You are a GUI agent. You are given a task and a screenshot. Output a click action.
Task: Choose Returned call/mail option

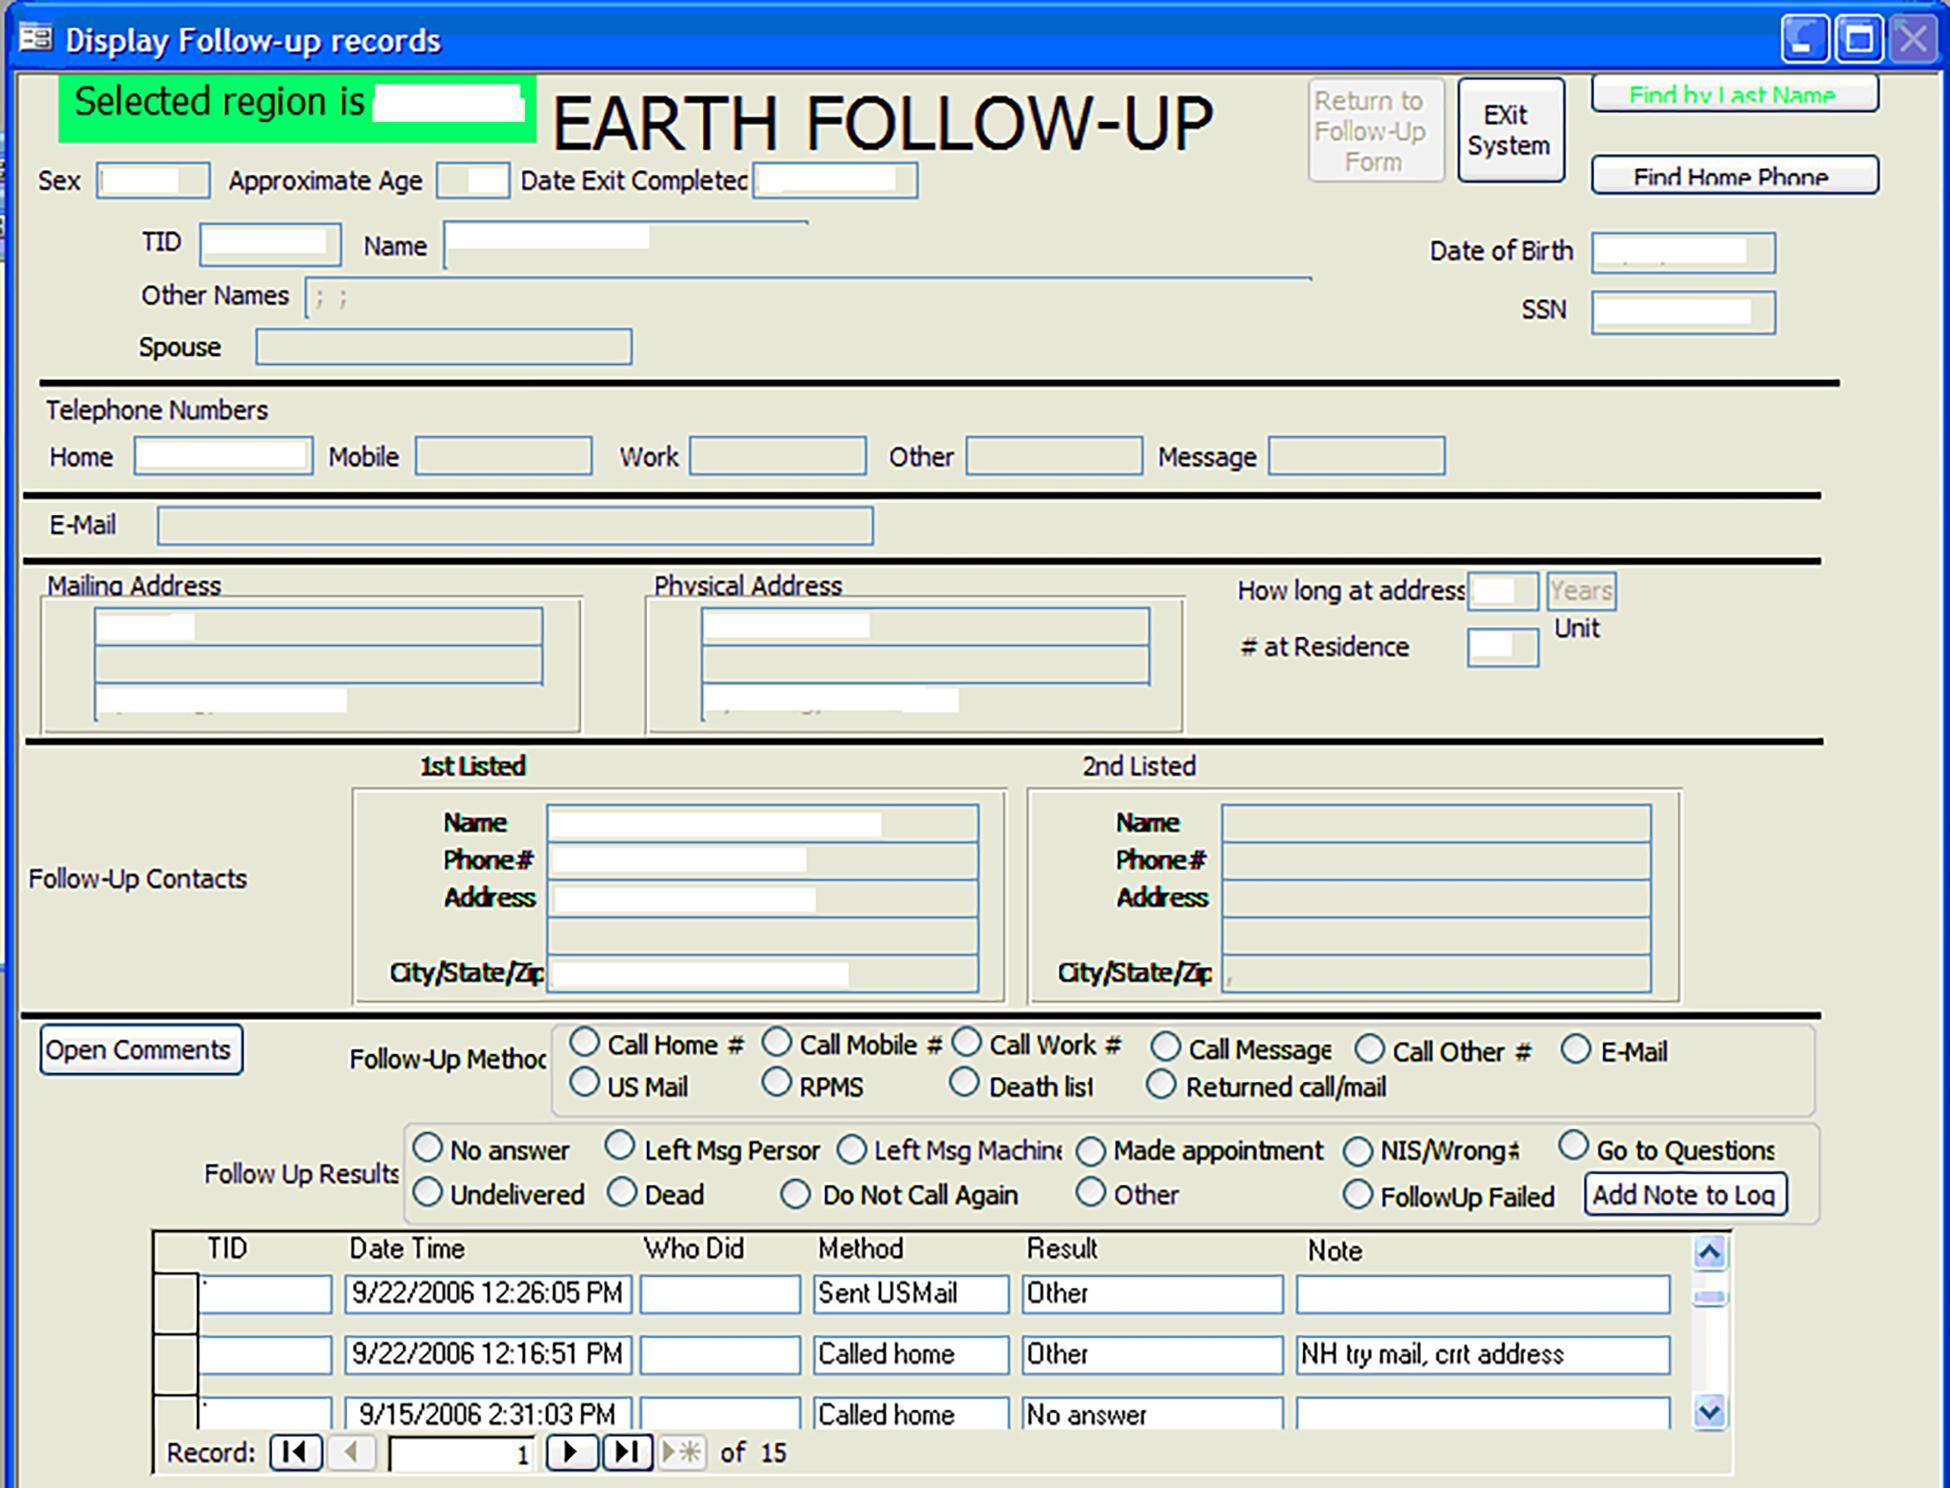[x=1161, y=1084]
